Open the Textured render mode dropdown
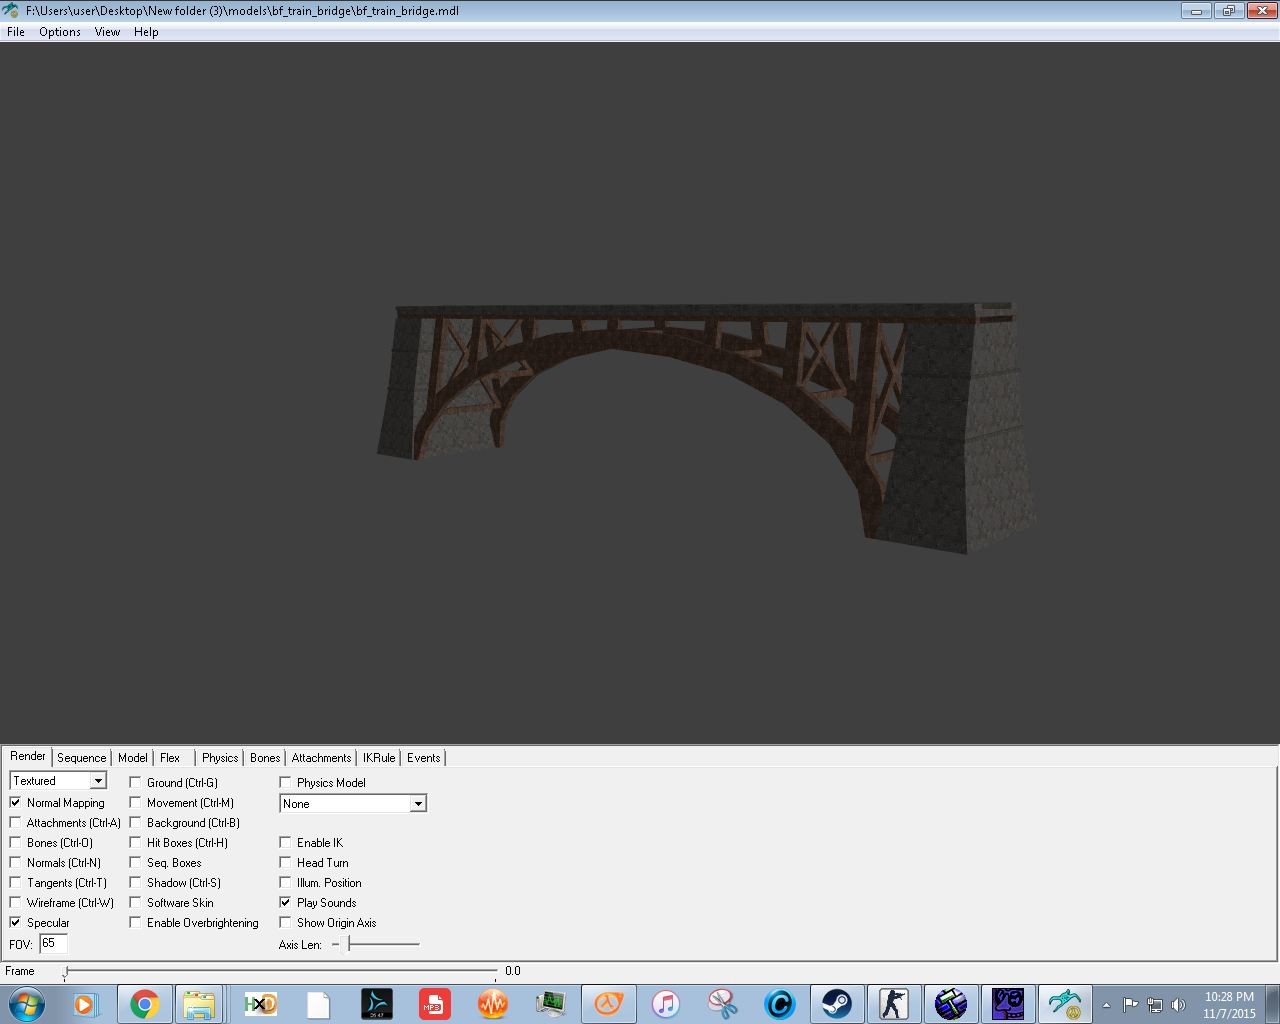 click(97, 780)
